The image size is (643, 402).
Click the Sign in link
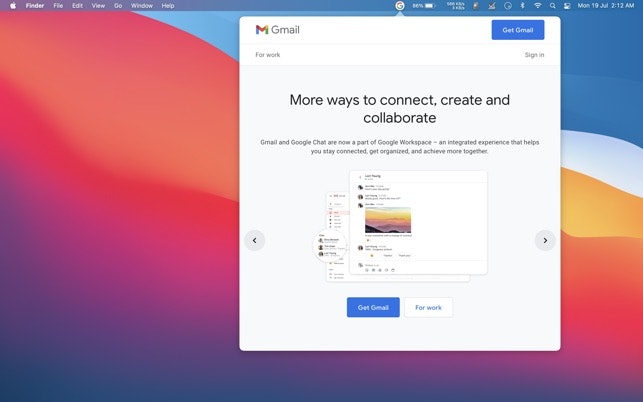pos(534,55)
